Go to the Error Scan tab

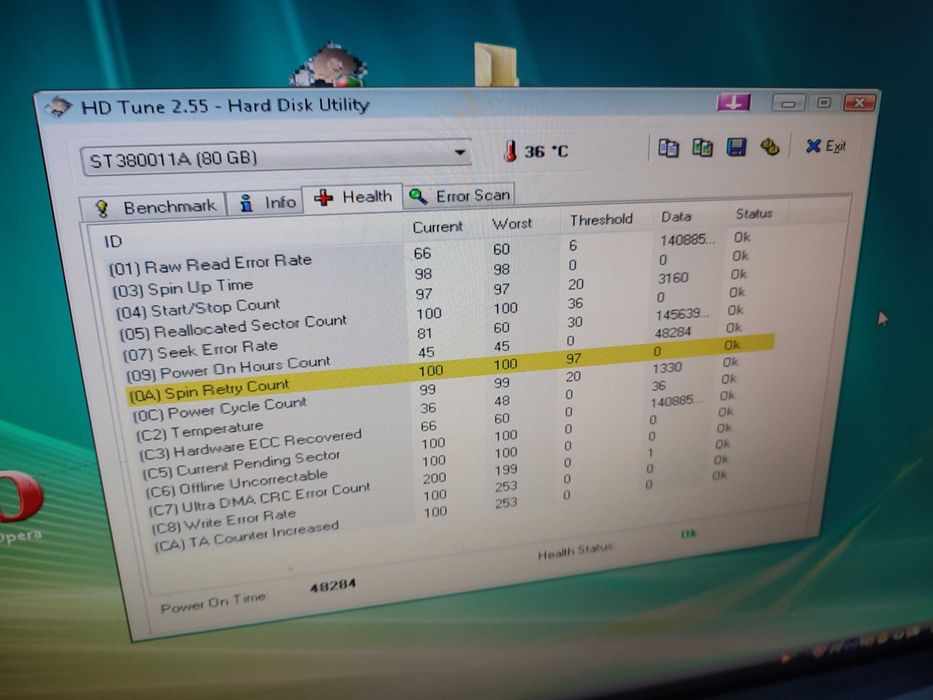(459, 195)
